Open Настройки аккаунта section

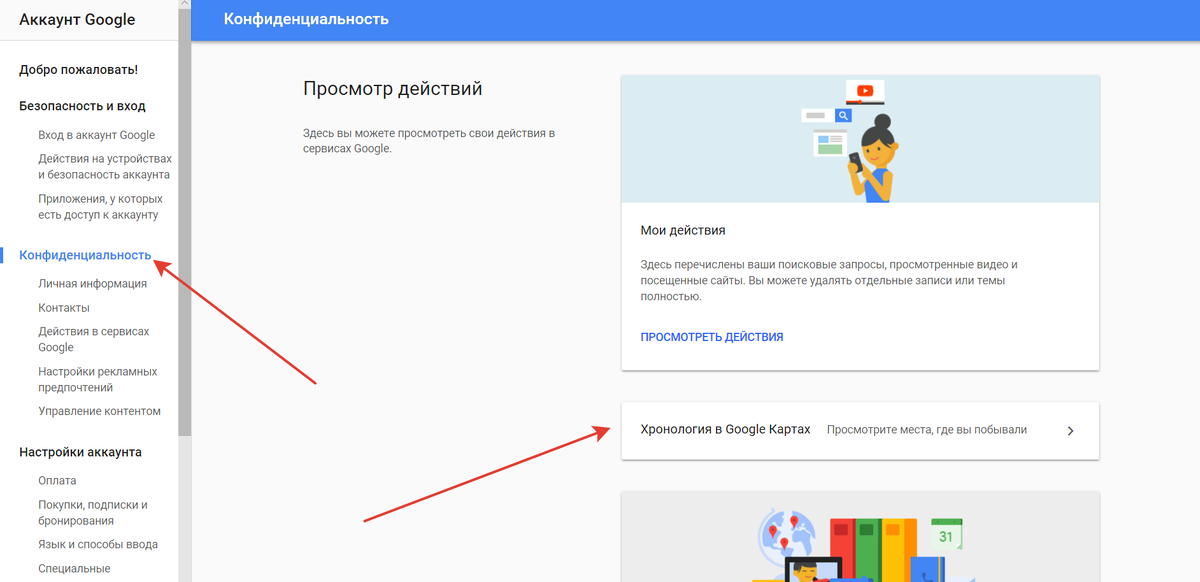(x=80, y=452)
